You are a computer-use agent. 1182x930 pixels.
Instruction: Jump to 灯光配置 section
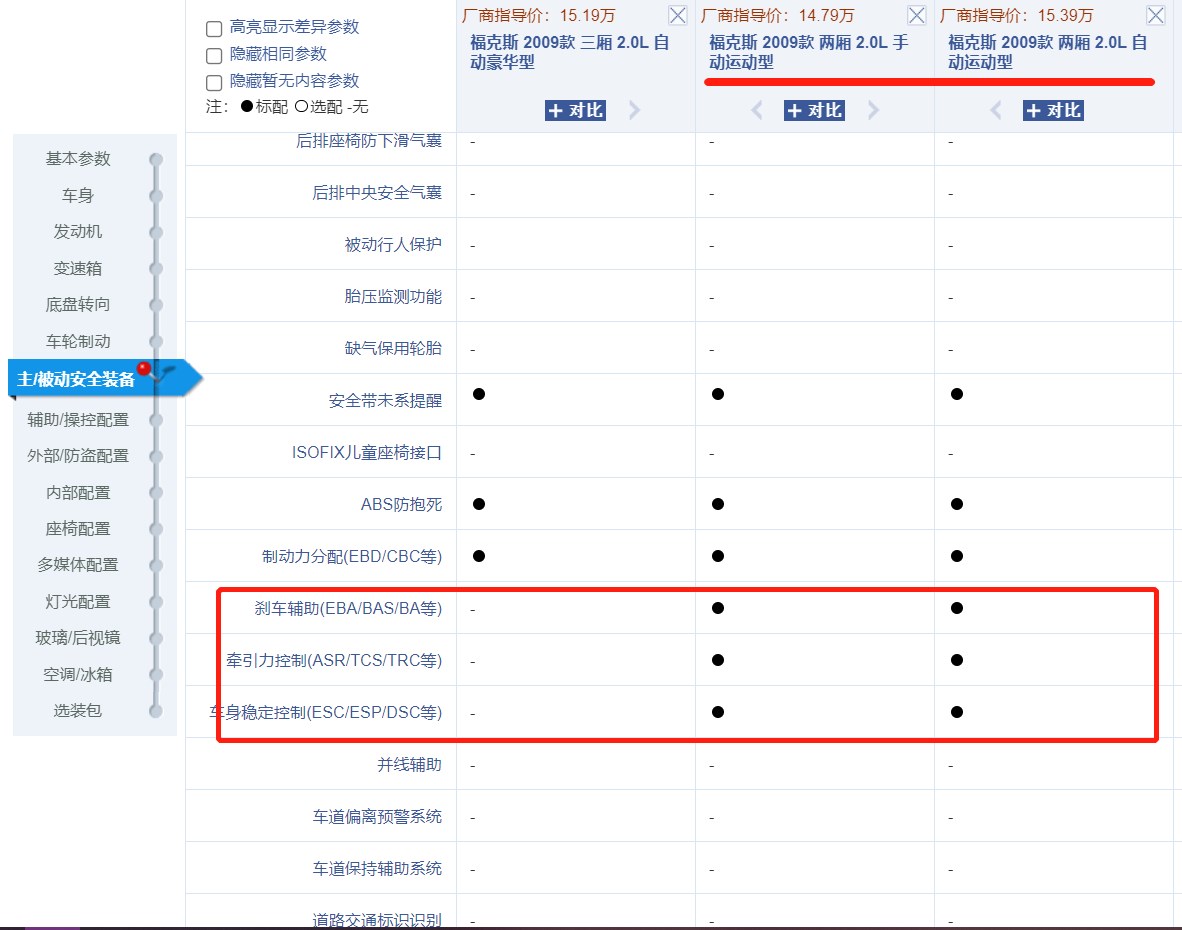pos(78,601)
